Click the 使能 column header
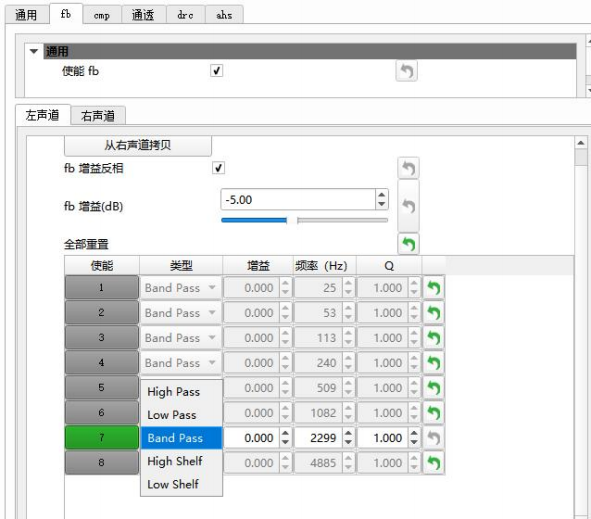Viewport: 591px width, 519px height. pyautogui.click(x=102, y=265)
